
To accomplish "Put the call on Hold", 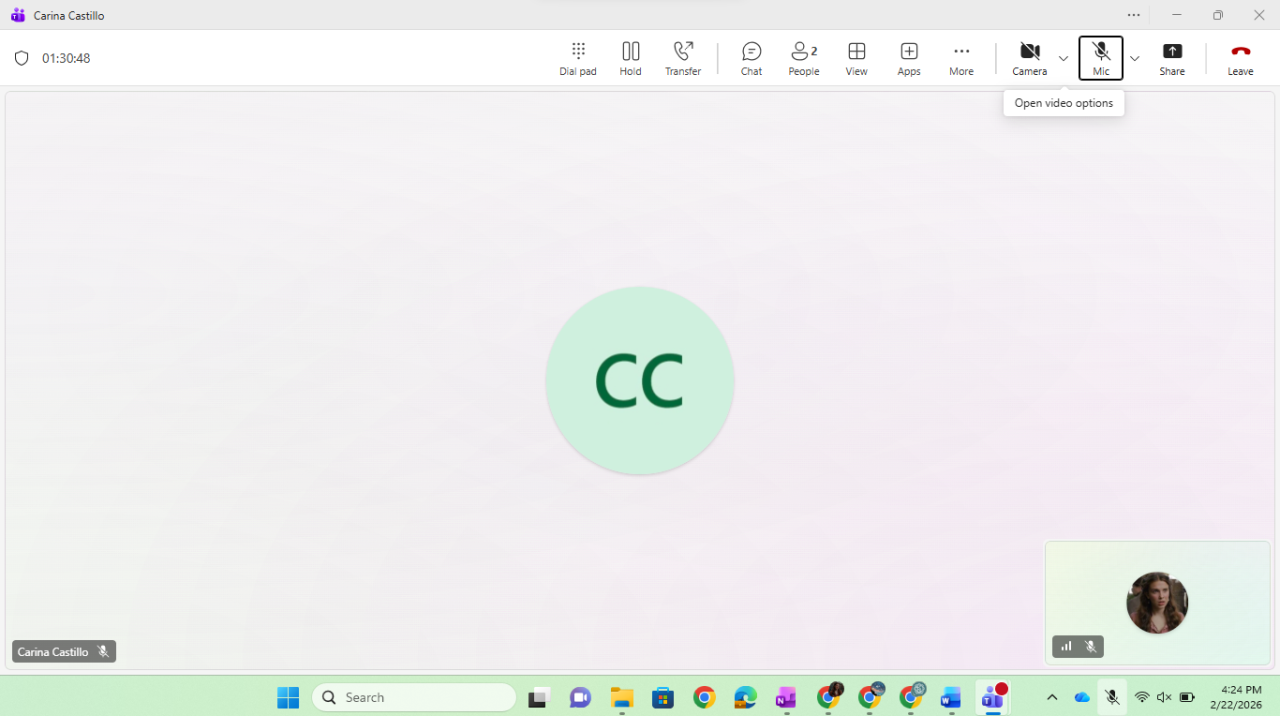I will coord(630,59).
